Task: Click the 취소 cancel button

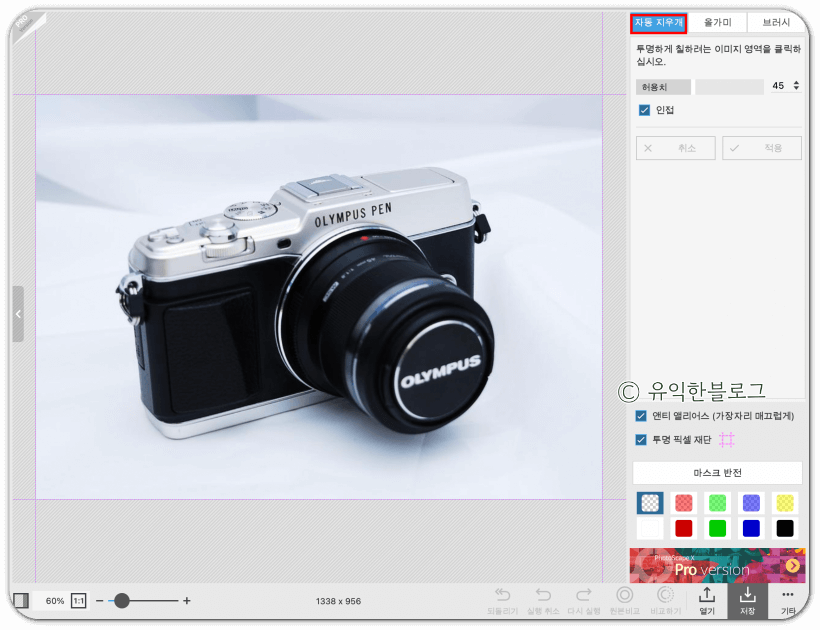Action: 676,148
